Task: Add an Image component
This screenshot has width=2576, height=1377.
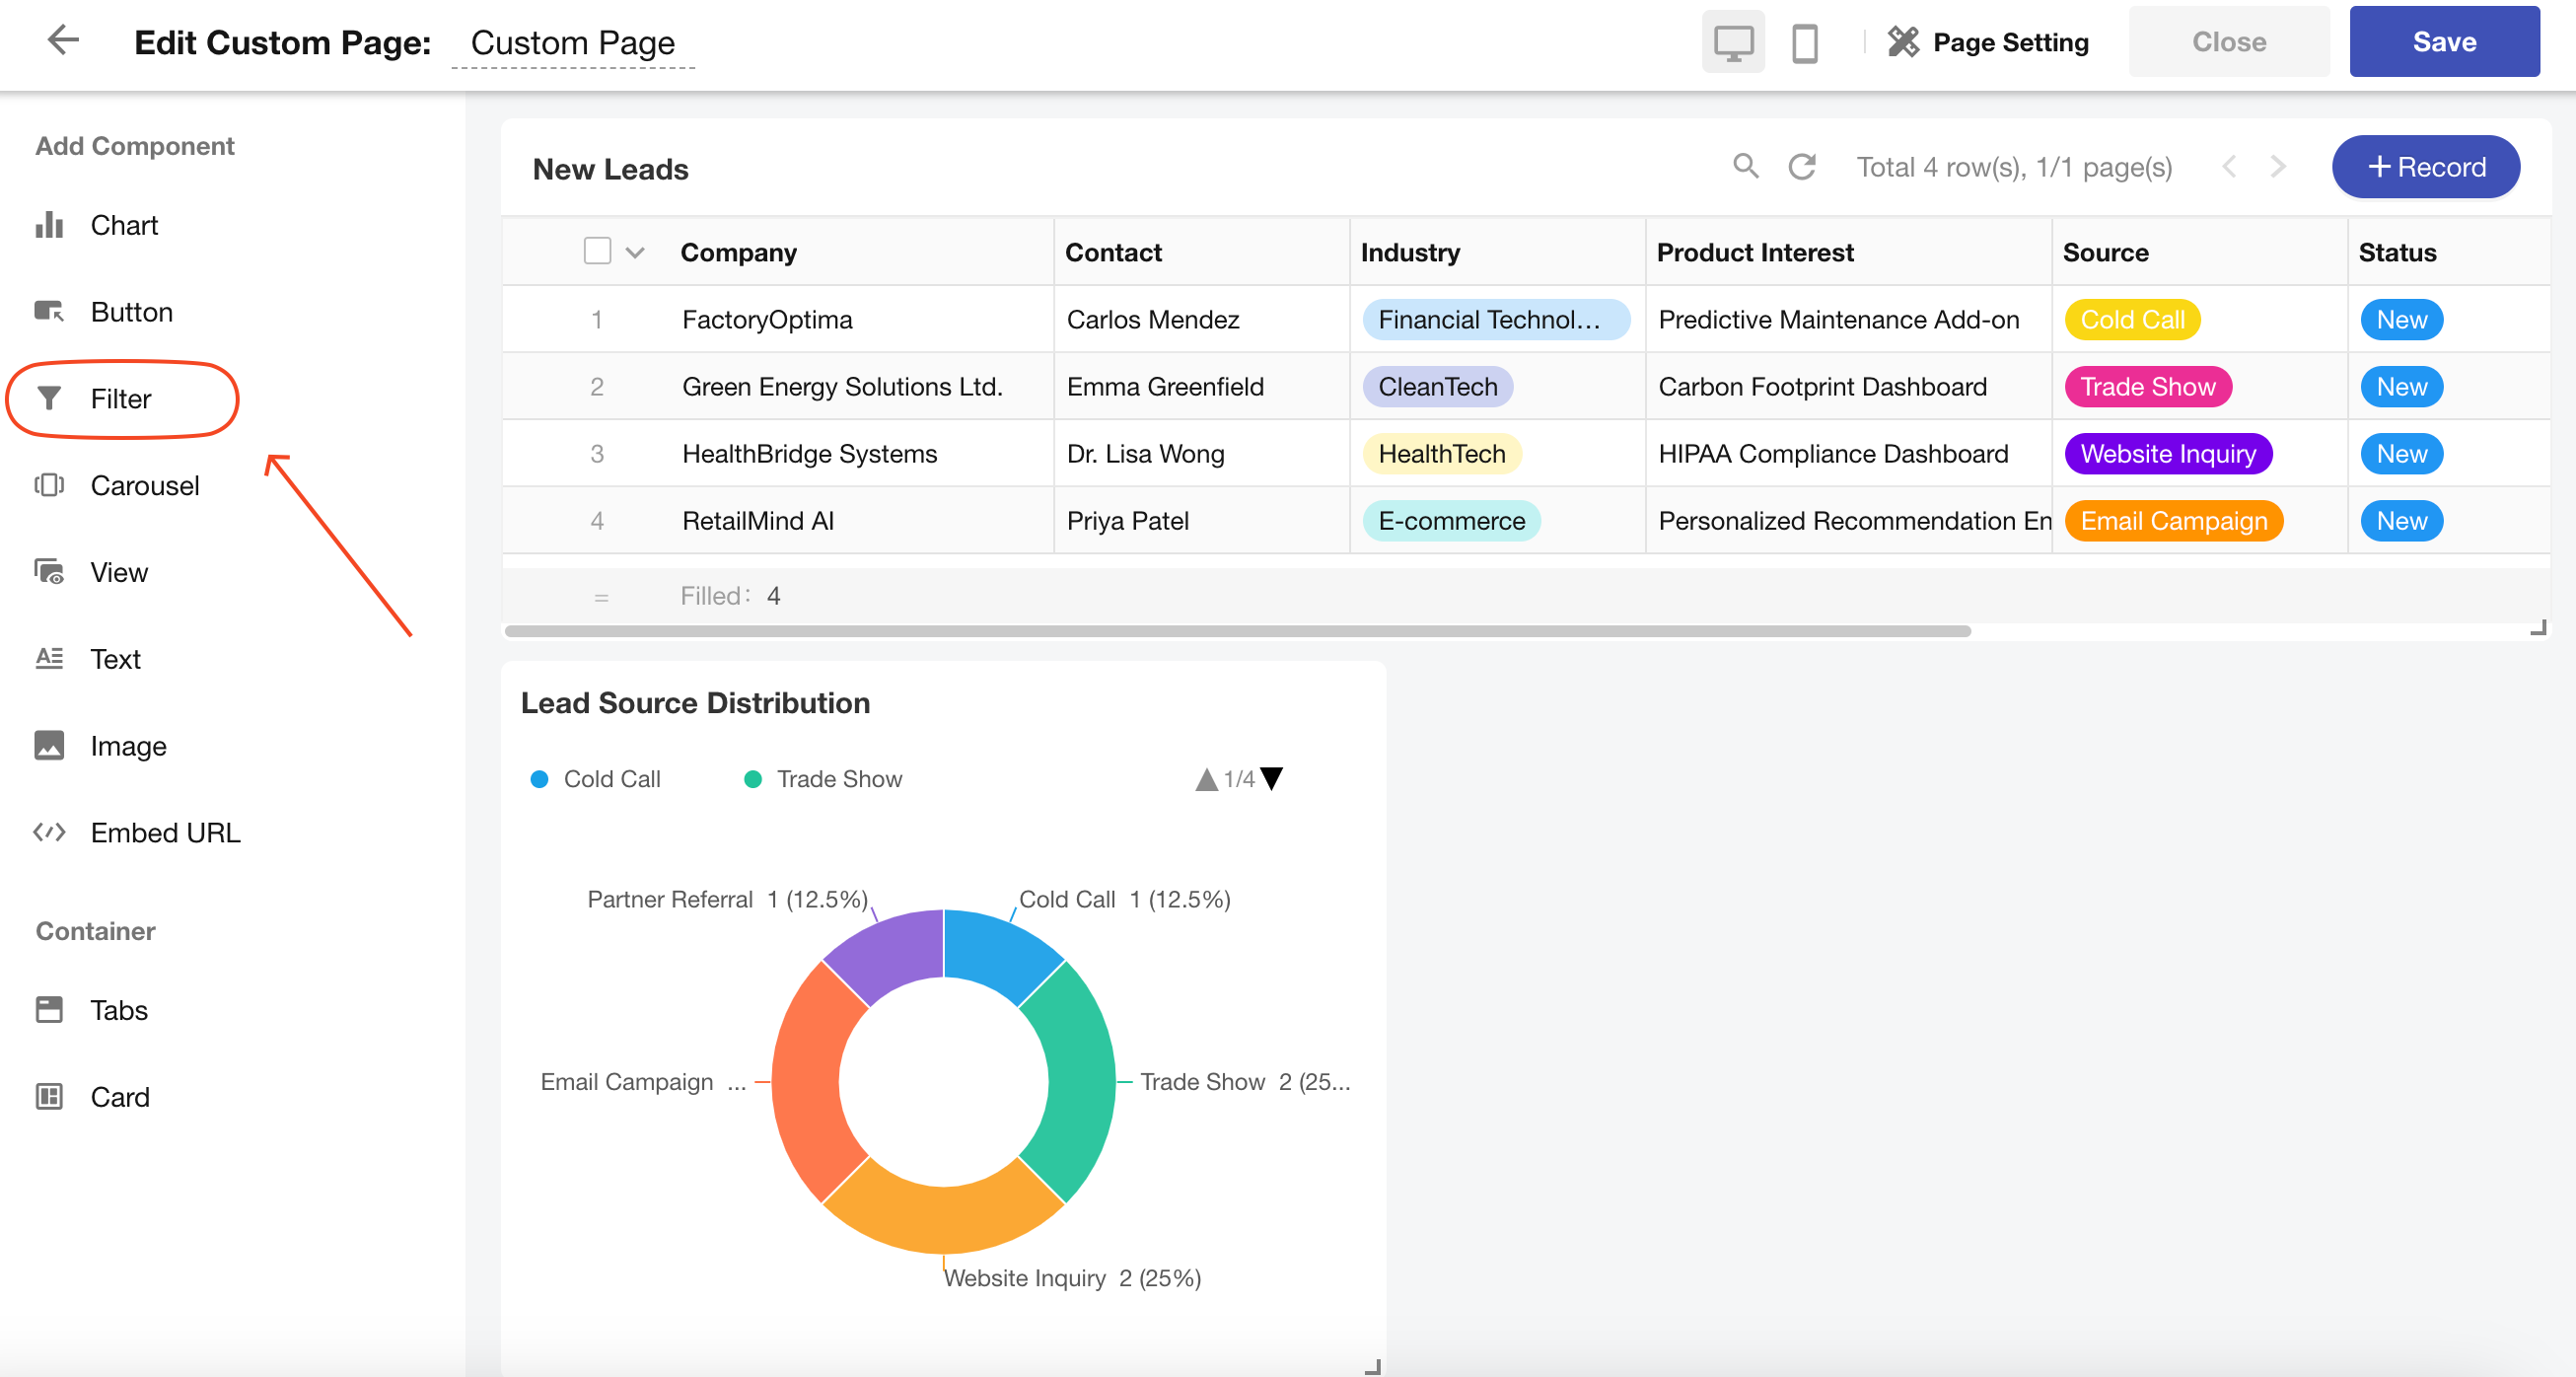Action: [x=128, y=746]
